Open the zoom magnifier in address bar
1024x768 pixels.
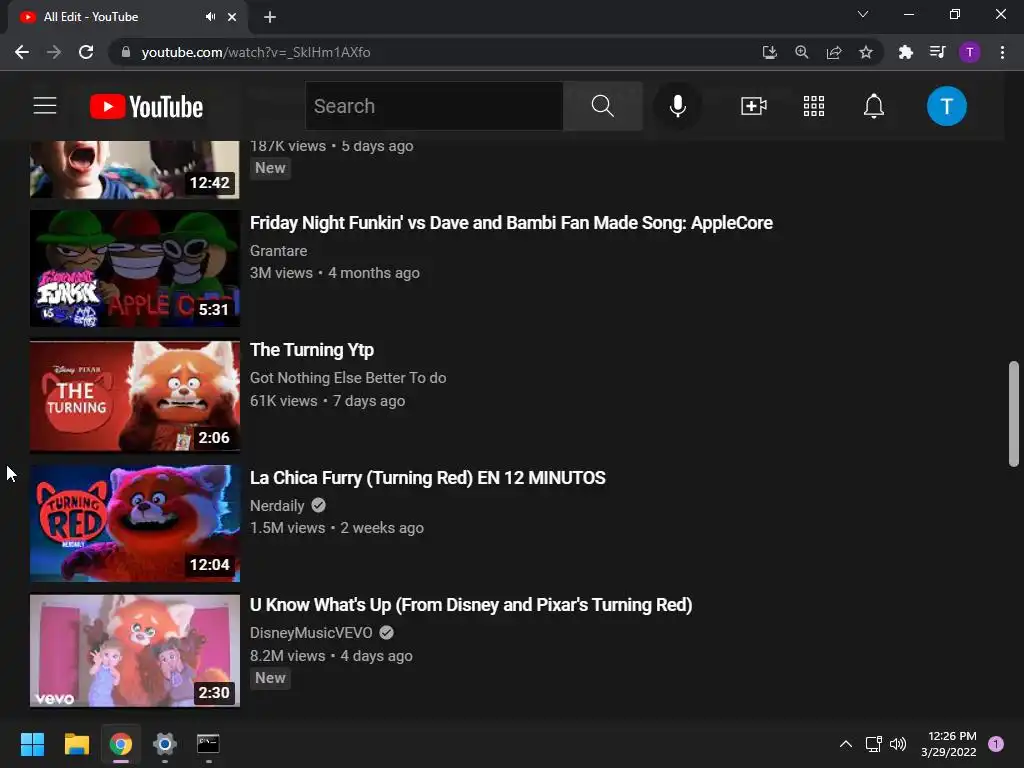pyautogui.click(x=802, y=52)
